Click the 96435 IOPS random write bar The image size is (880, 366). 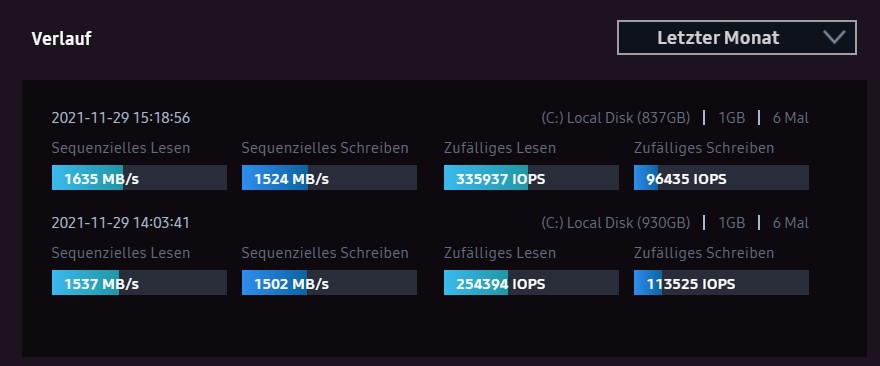click(x=721, y=177)
